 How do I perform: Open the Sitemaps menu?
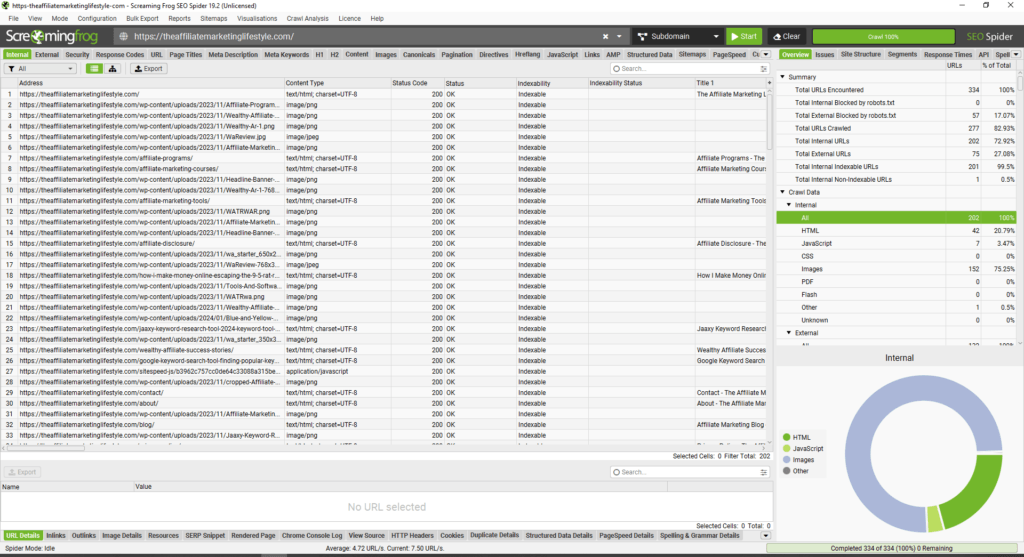pos(214,18)
